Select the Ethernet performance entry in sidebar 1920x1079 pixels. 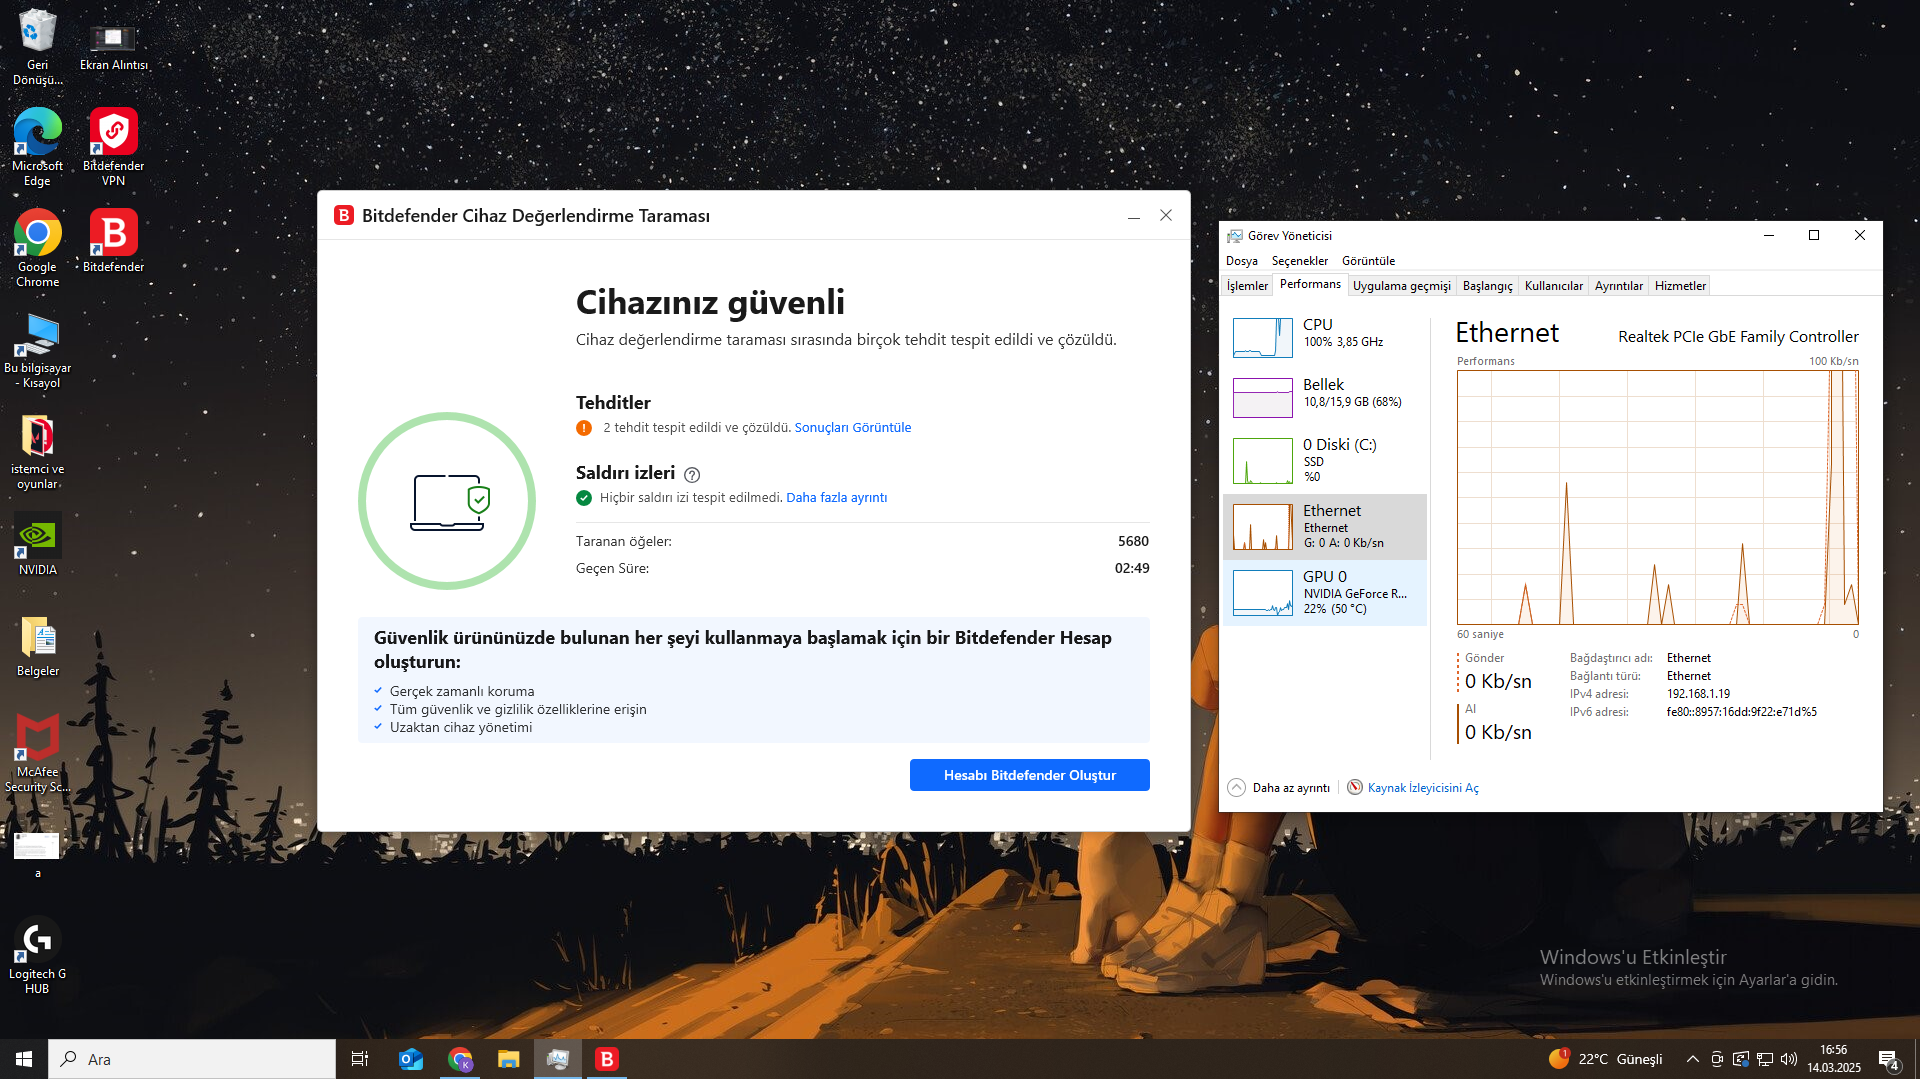click(x=1325, y=526)
